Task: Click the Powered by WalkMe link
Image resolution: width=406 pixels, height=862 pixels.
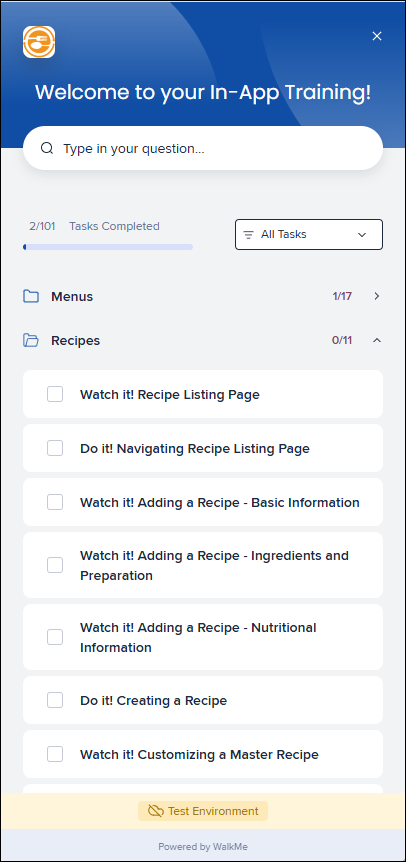Action: tap(203, 847)
